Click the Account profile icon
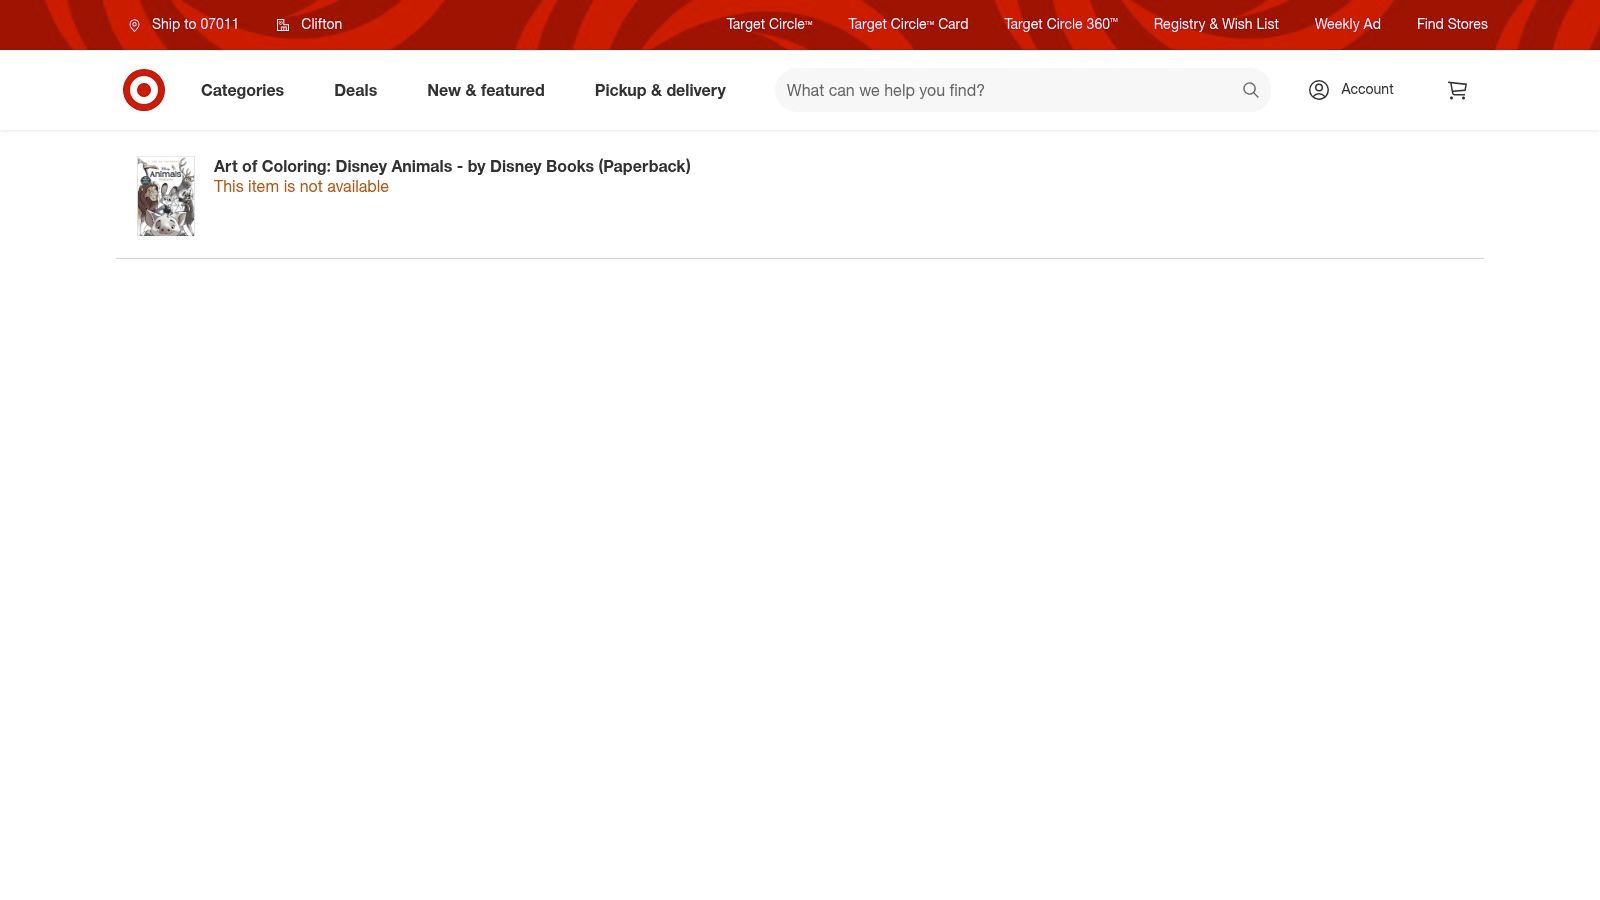The image size is (1600, 900). [x=1319, y=90]
